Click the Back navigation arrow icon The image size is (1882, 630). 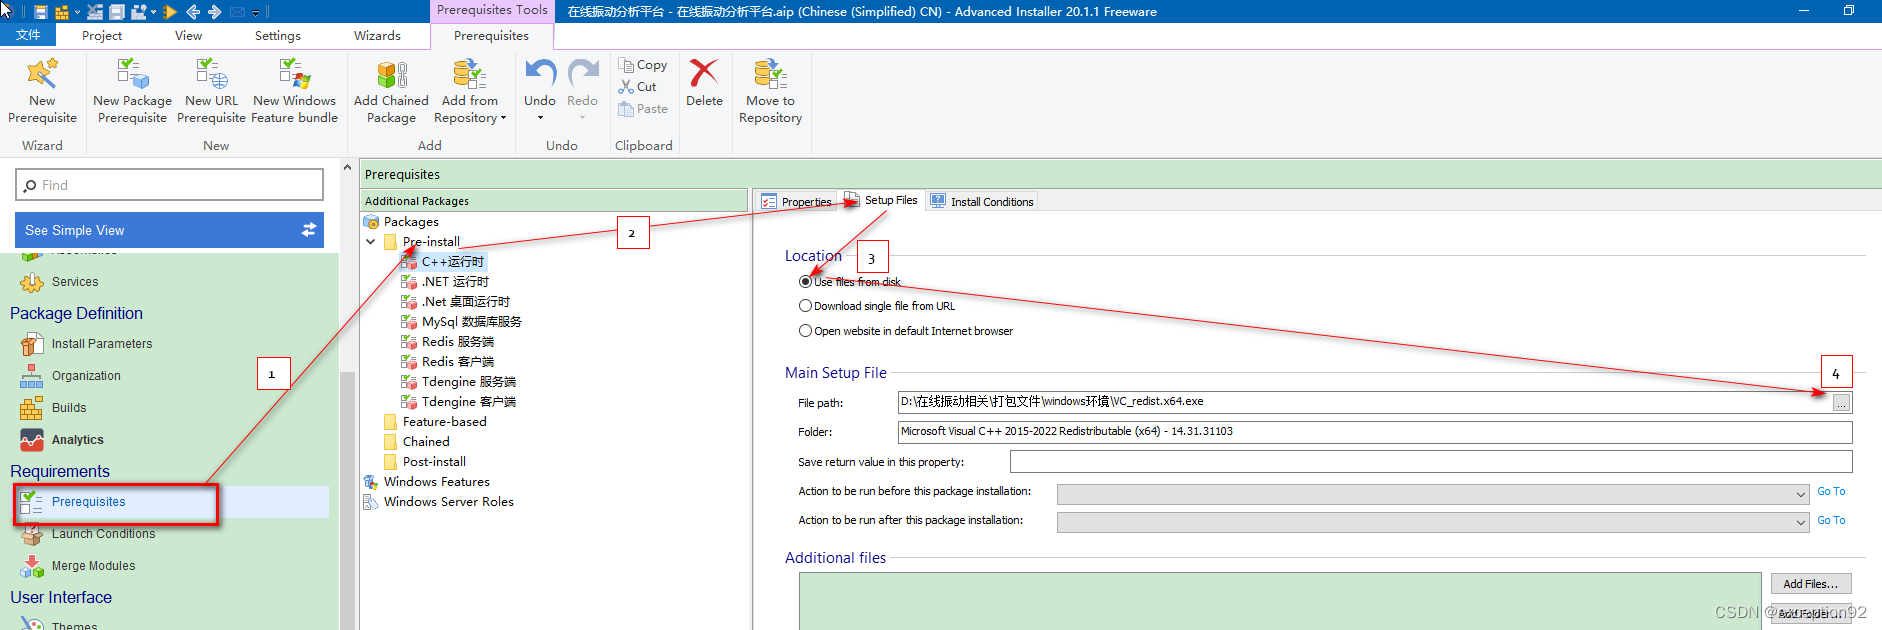pos(193,12)
